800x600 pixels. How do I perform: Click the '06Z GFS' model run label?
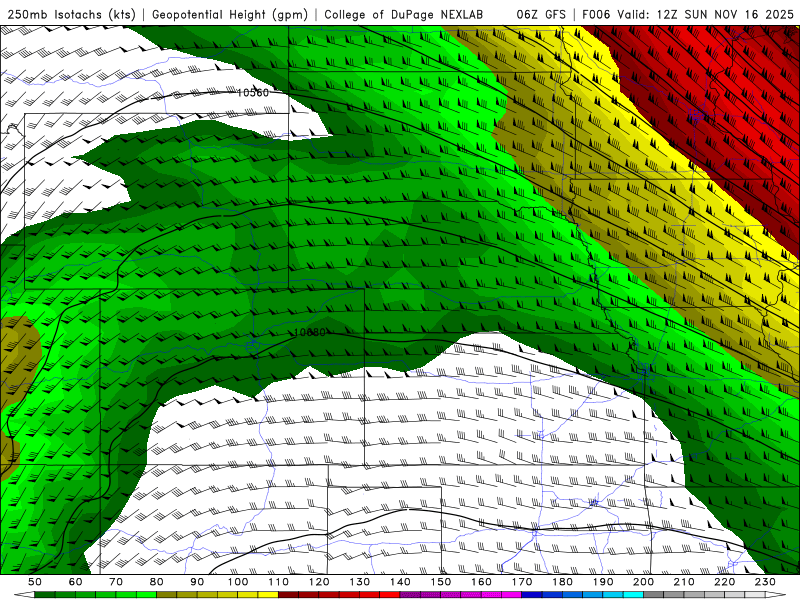(541, 14)
